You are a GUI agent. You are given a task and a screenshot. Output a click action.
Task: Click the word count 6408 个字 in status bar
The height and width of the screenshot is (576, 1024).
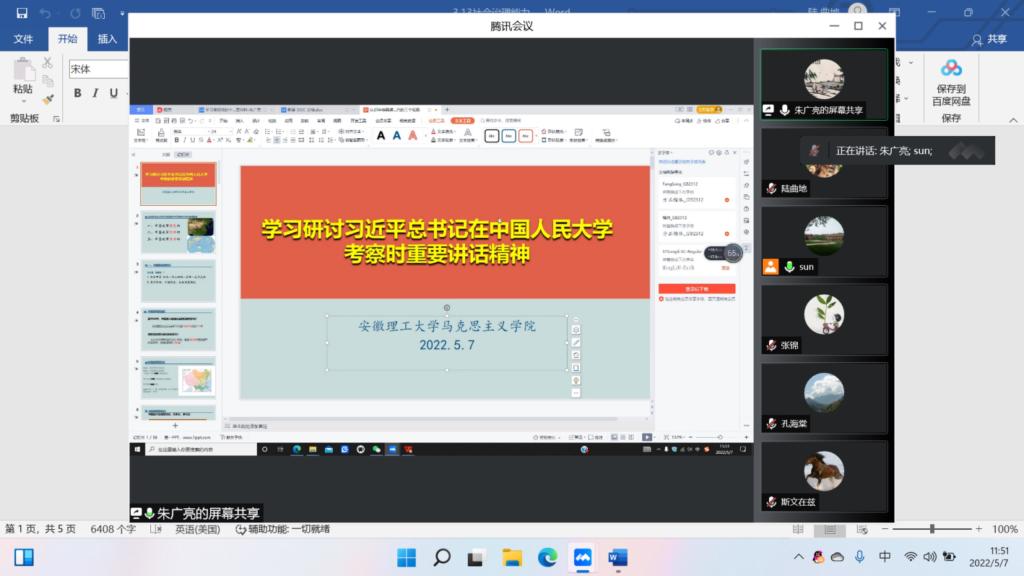point(113,529)
